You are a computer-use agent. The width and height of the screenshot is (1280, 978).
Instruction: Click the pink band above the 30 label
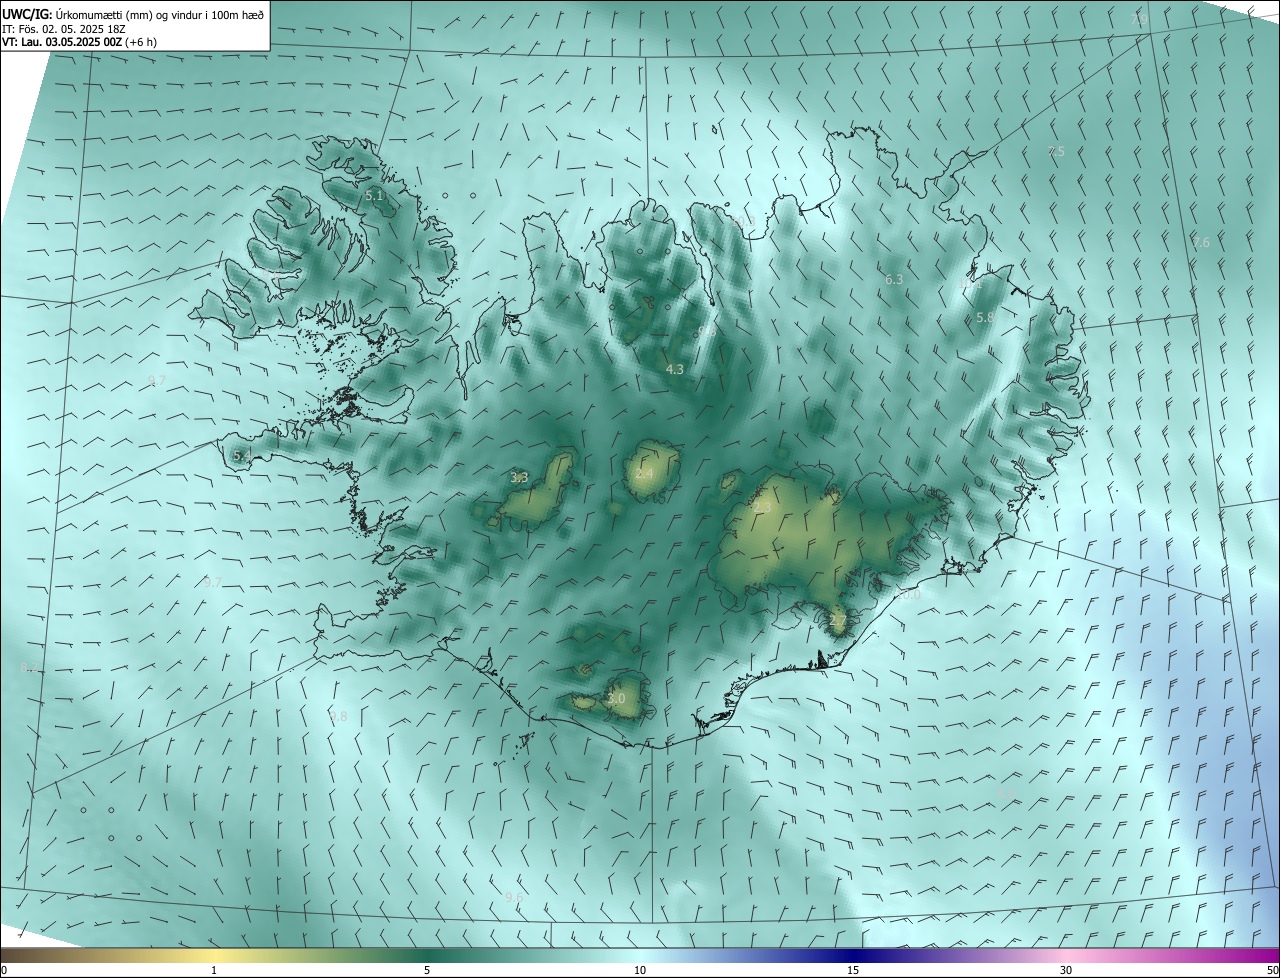(1066, 955)
